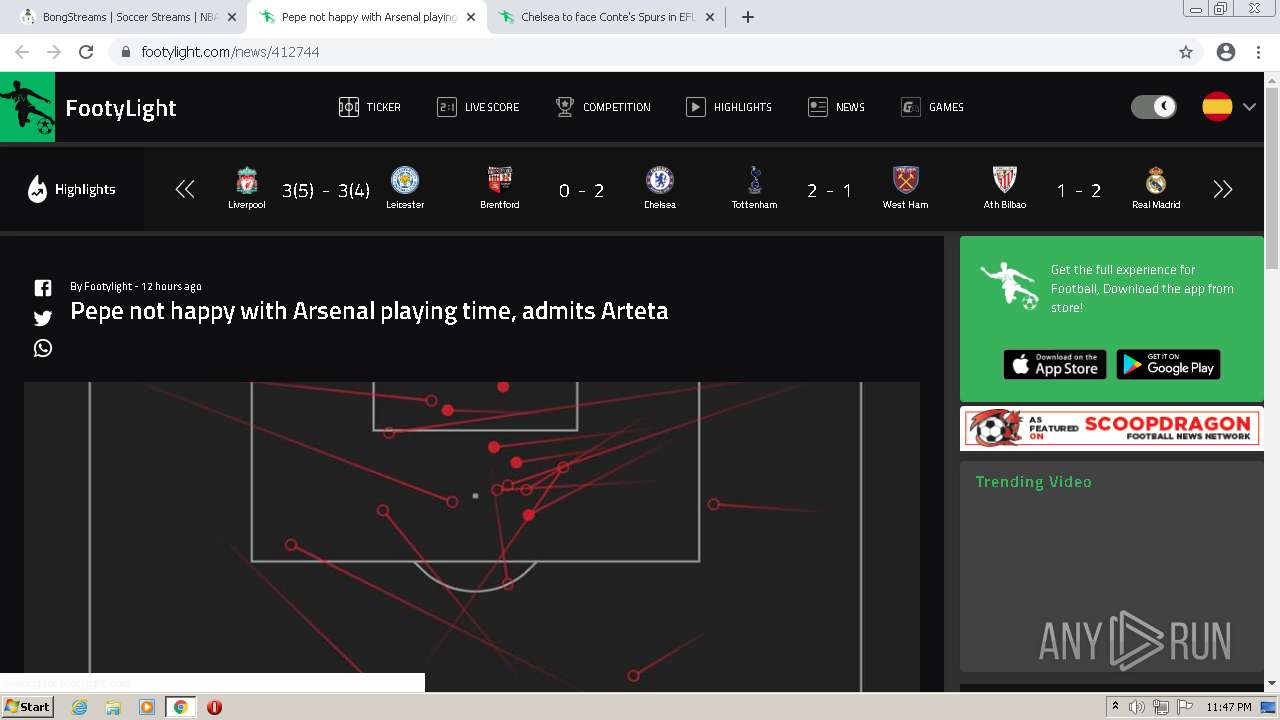Click the Ath Bilbao club crest
The height and width of the screenshot is (720, 1280).
(1005, 180)
